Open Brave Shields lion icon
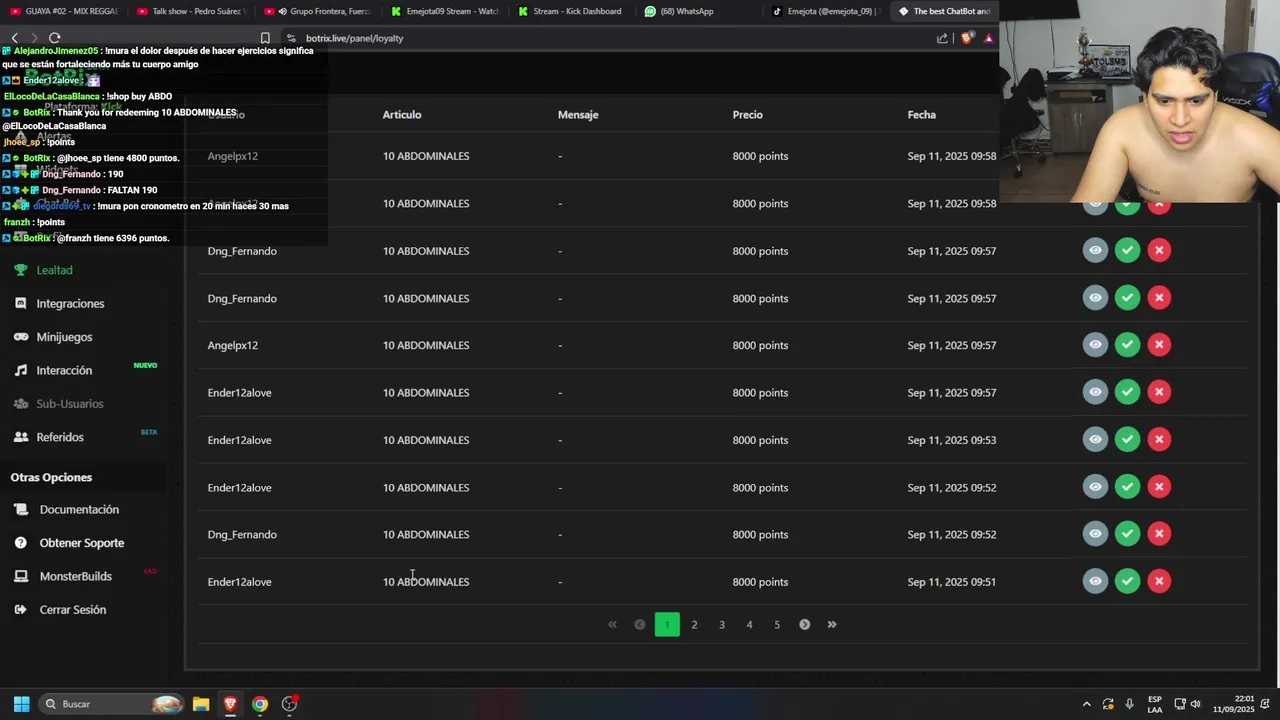This screenshot has width=1280, height=720. [x=967, y=38]
